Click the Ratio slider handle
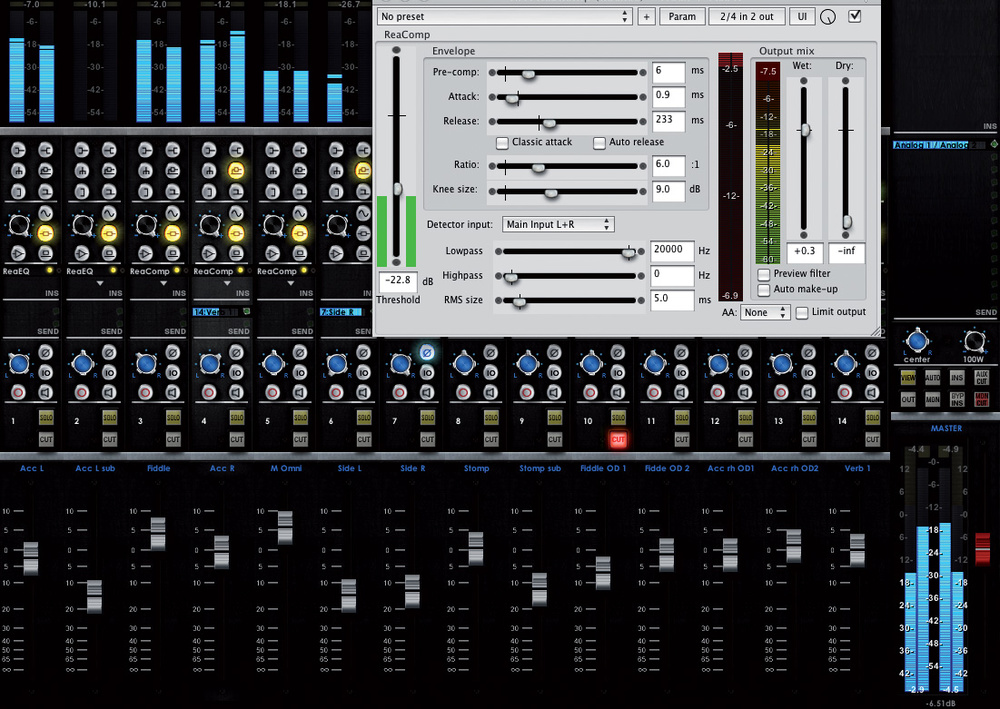The image size is (1000, 709). (x=538, y=167)
